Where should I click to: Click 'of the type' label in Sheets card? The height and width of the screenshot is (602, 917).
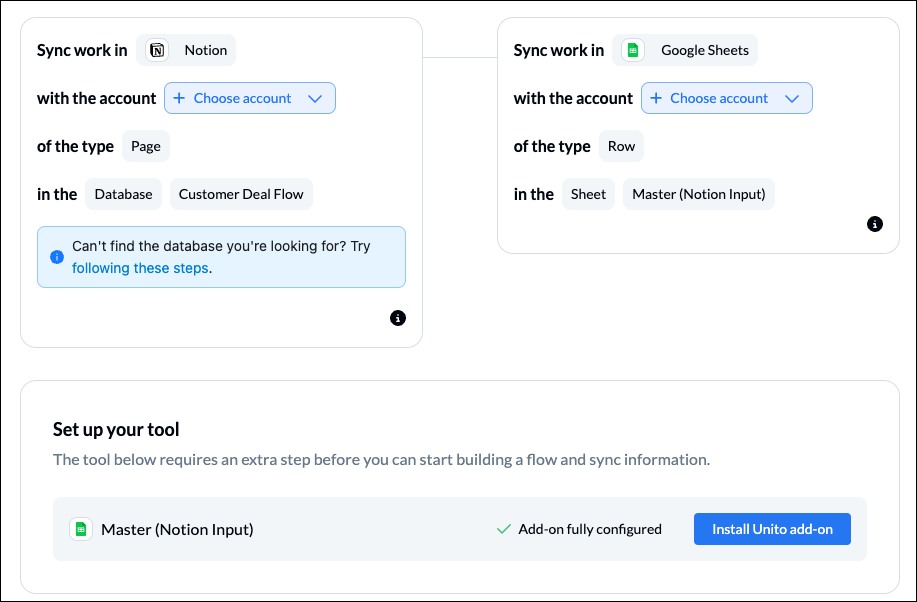point(552,146)
